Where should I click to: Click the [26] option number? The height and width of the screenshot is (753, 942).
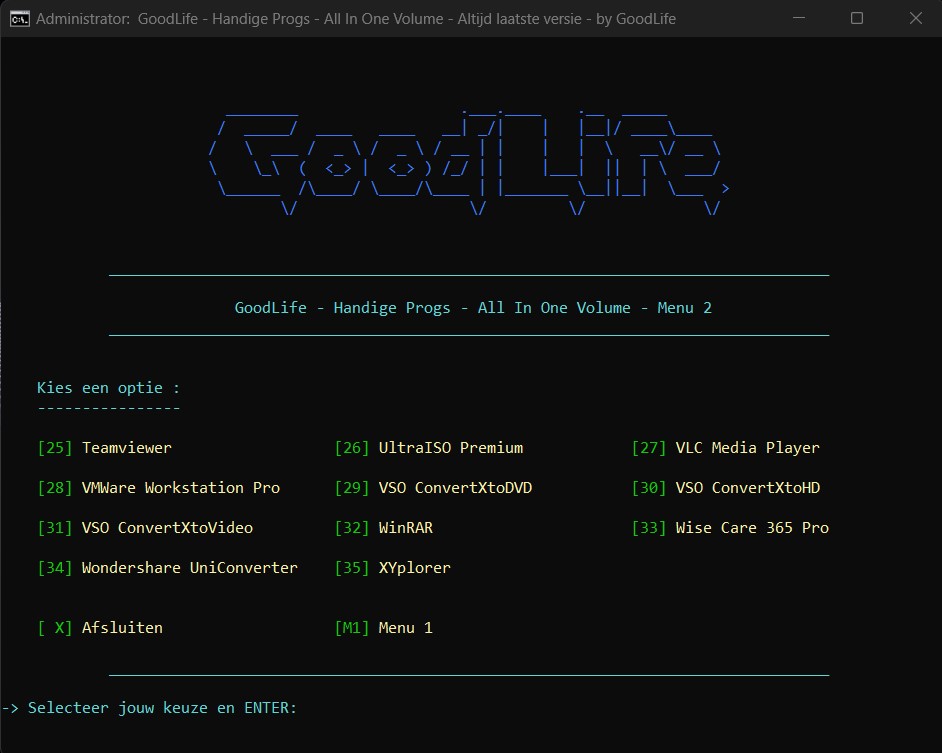pos(351,448)
